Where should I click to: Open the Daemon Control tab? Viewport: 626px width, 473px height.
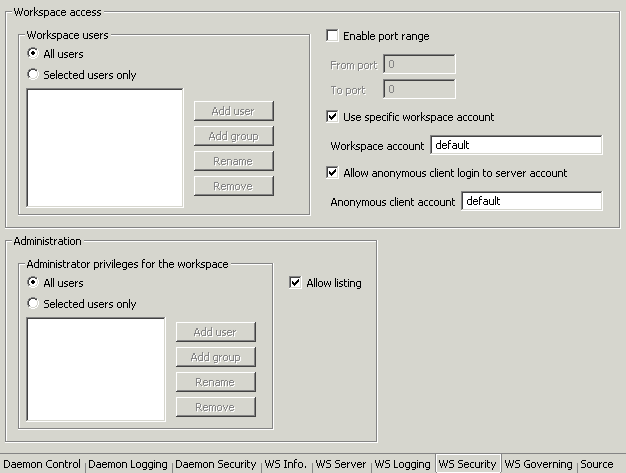click(42, 464)
